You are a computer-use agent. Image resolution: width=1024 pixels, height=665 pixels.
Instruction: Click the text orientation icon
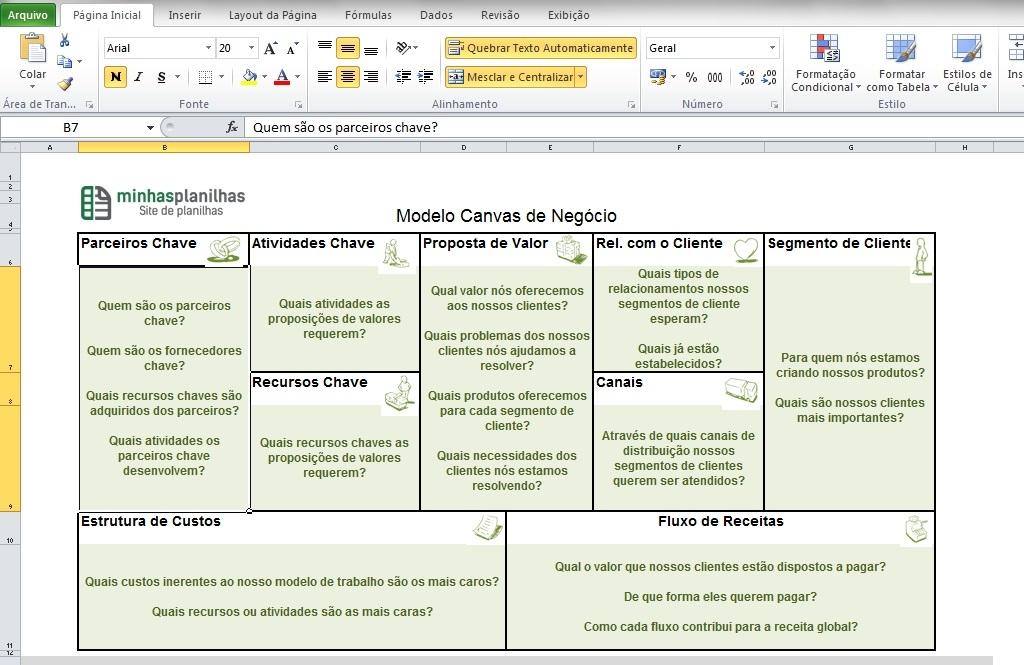pyautogui.click(x=403, y=48)
